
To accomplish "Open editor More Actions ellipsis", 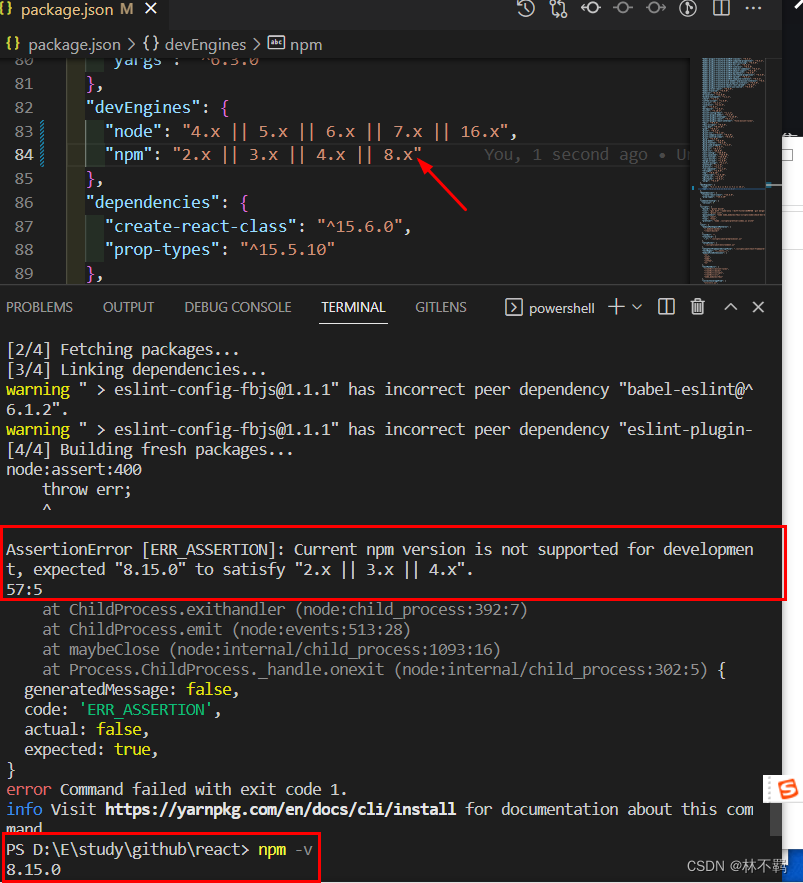I will 753,8.
